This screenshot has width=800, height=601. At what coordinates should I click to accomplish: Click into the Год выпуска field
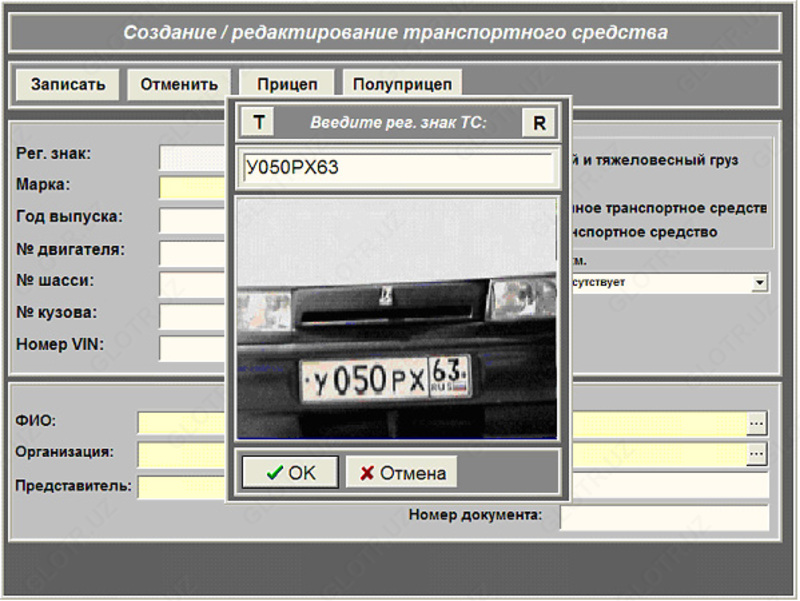[192, 217]
